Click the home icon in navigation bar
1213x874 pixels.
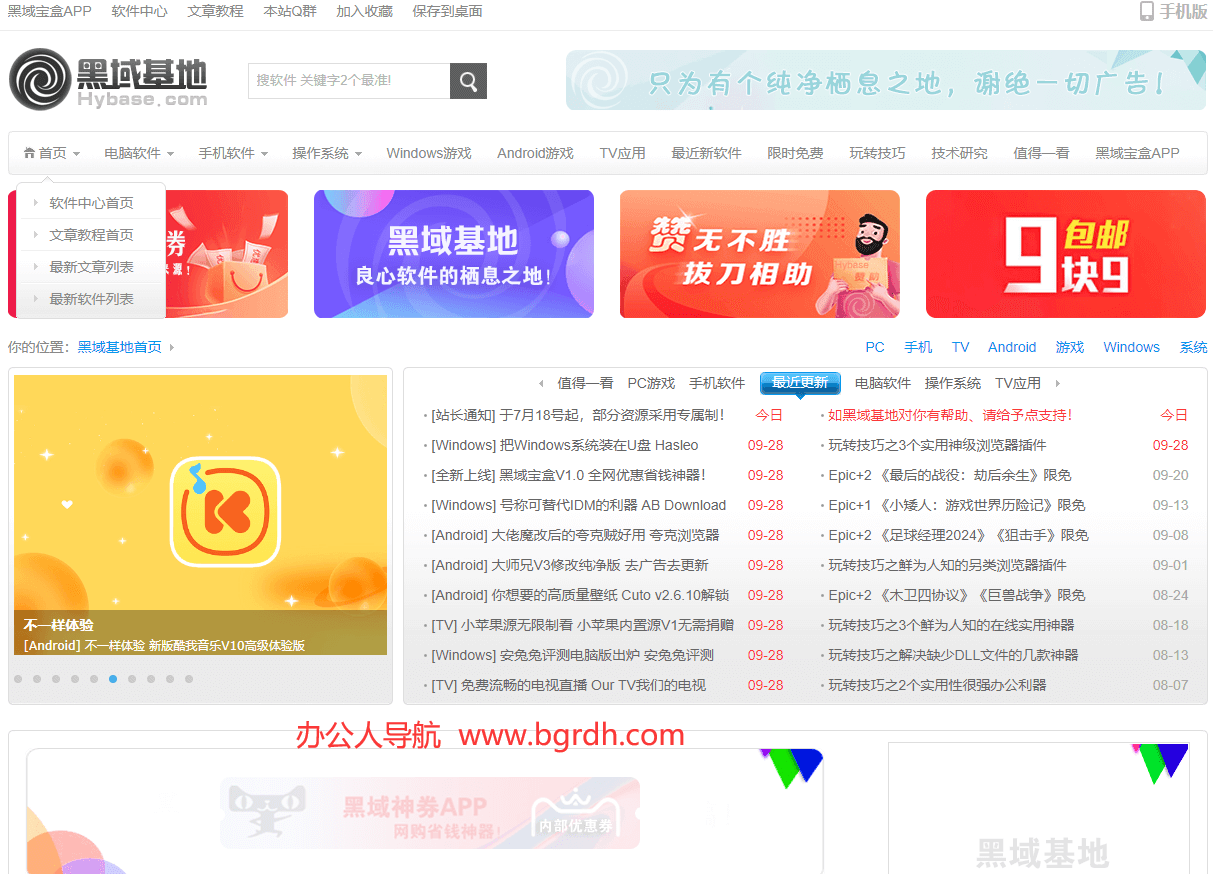29,154
